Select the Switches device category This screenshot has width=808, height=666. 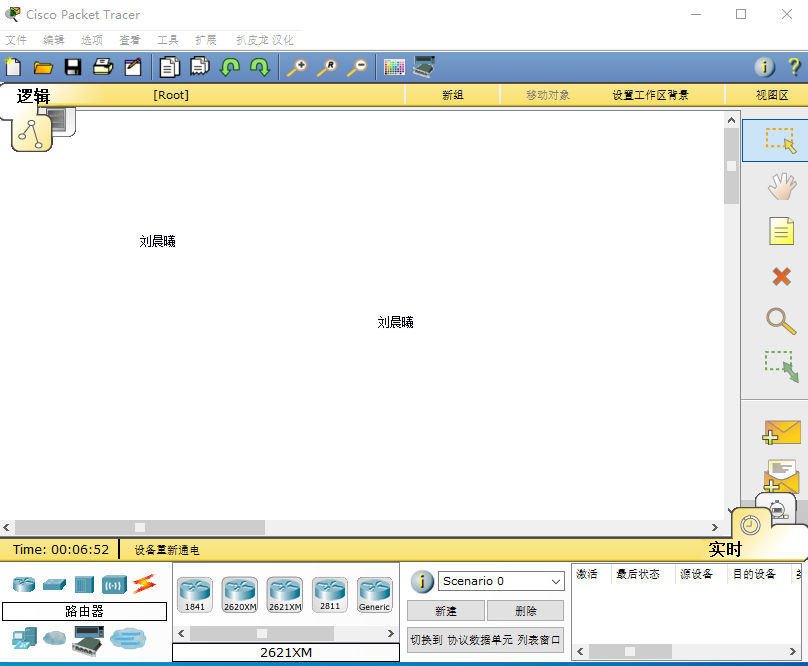pyautogui.click(x=54, y=585)
